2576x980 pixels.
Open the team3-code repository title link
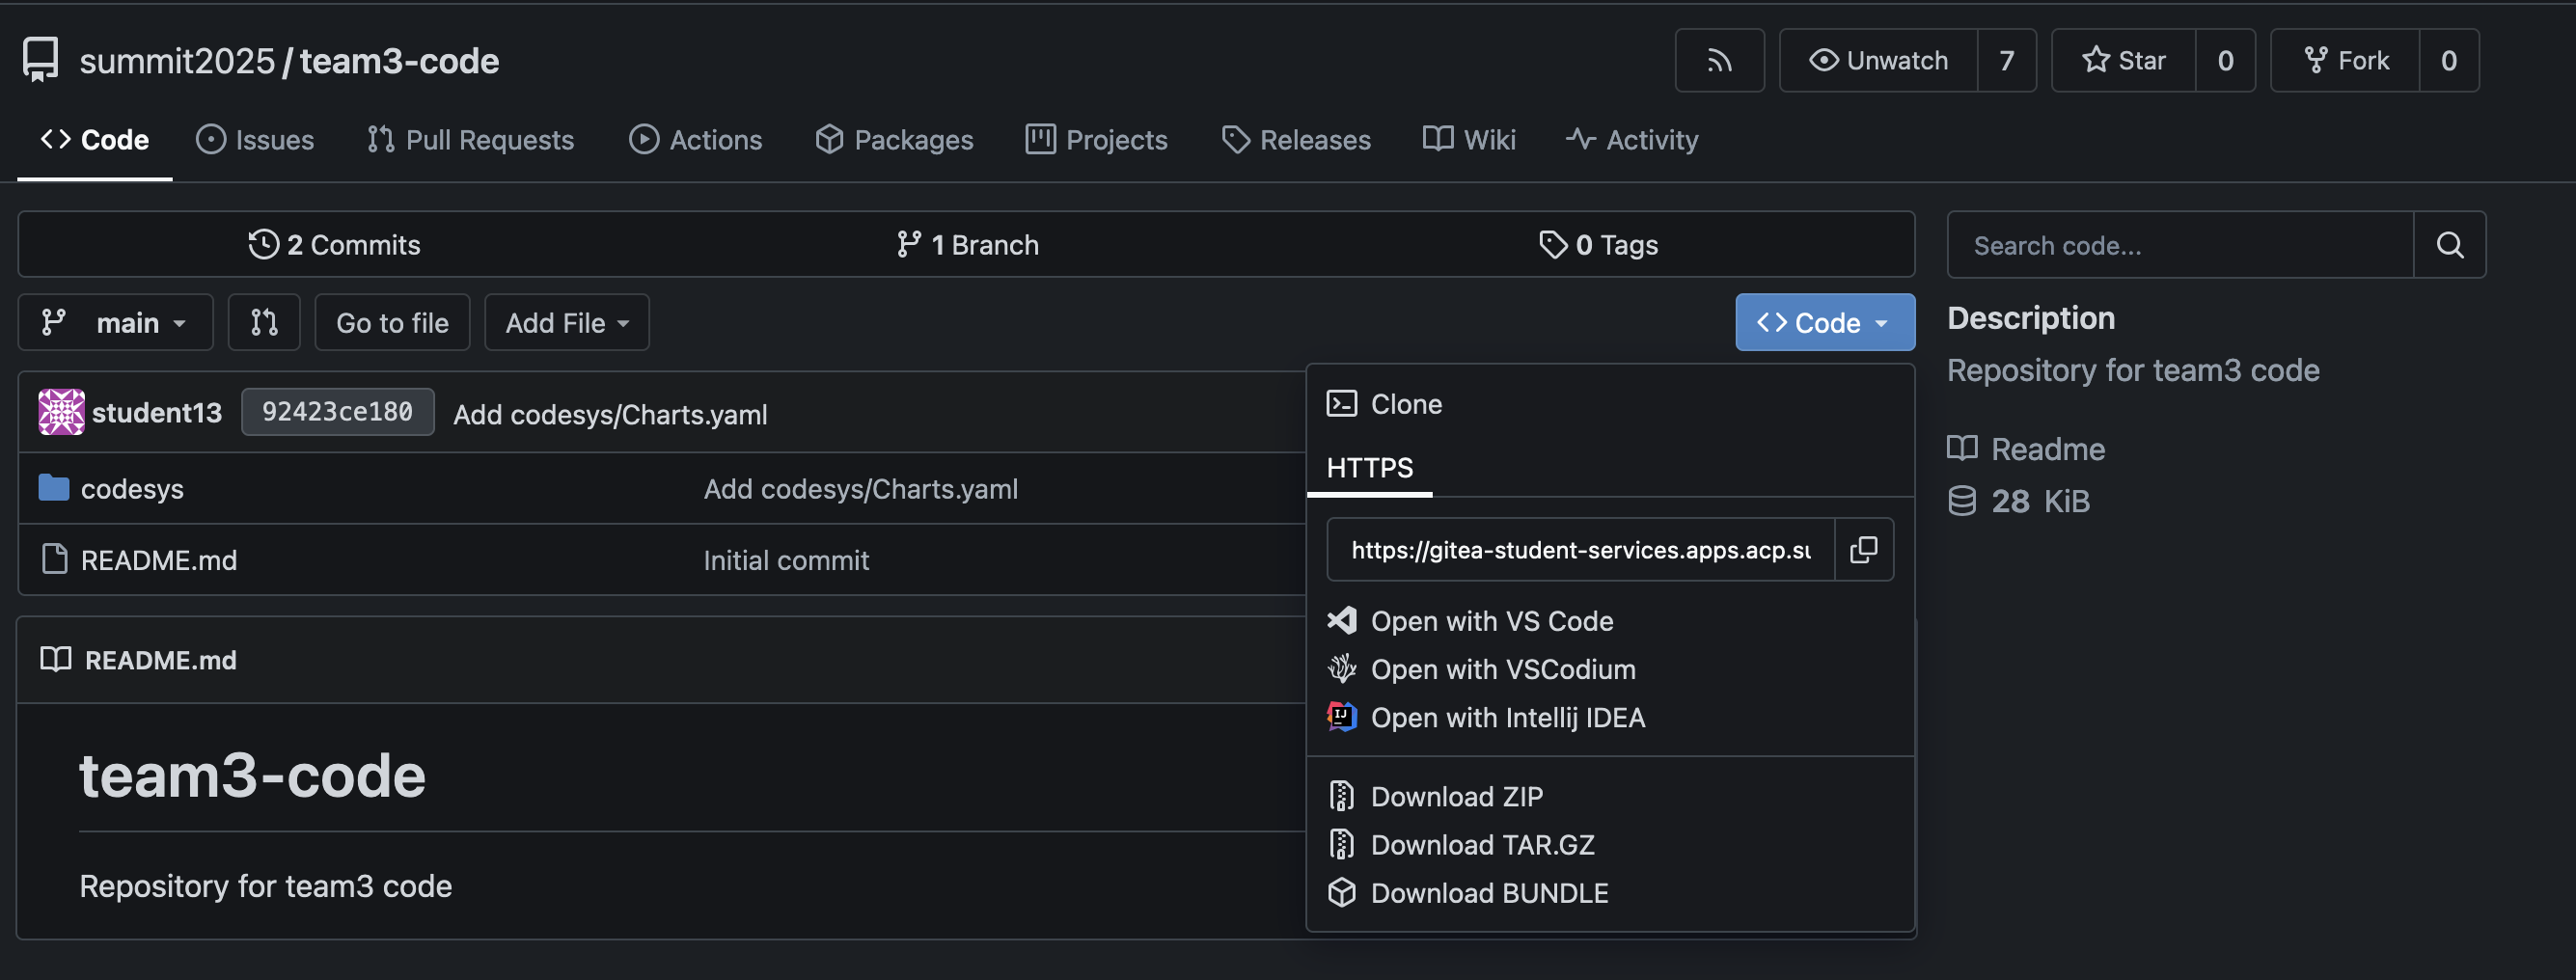(399, 61)
